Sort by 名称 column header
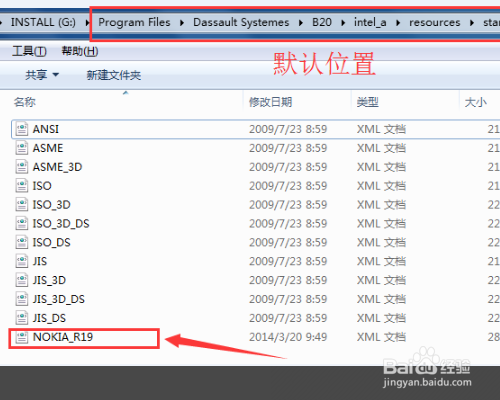This screenshot has width=500, height=400. (25, 102)
